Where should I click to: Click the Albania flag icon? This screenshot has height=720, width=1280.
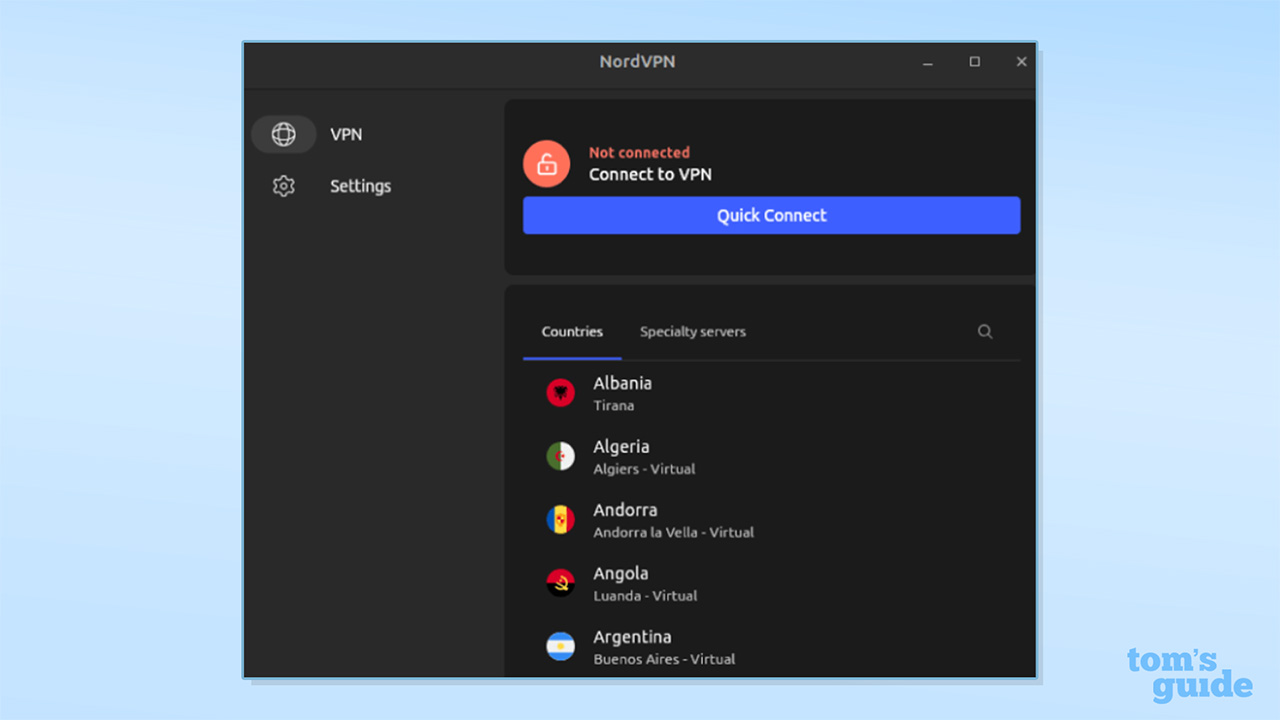coord(560,393)
